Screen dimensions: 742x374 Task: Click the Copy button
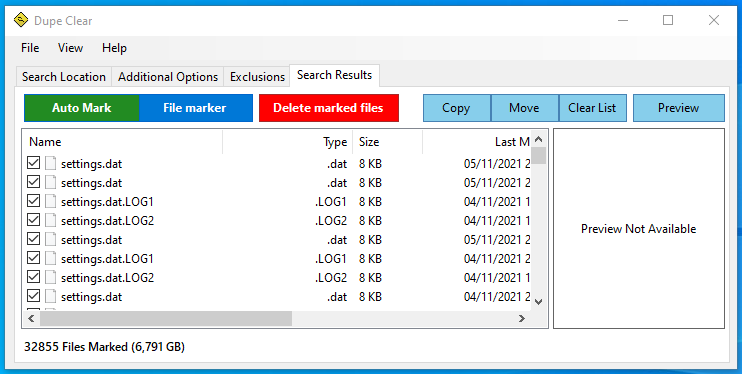click(x=456, y=108)
